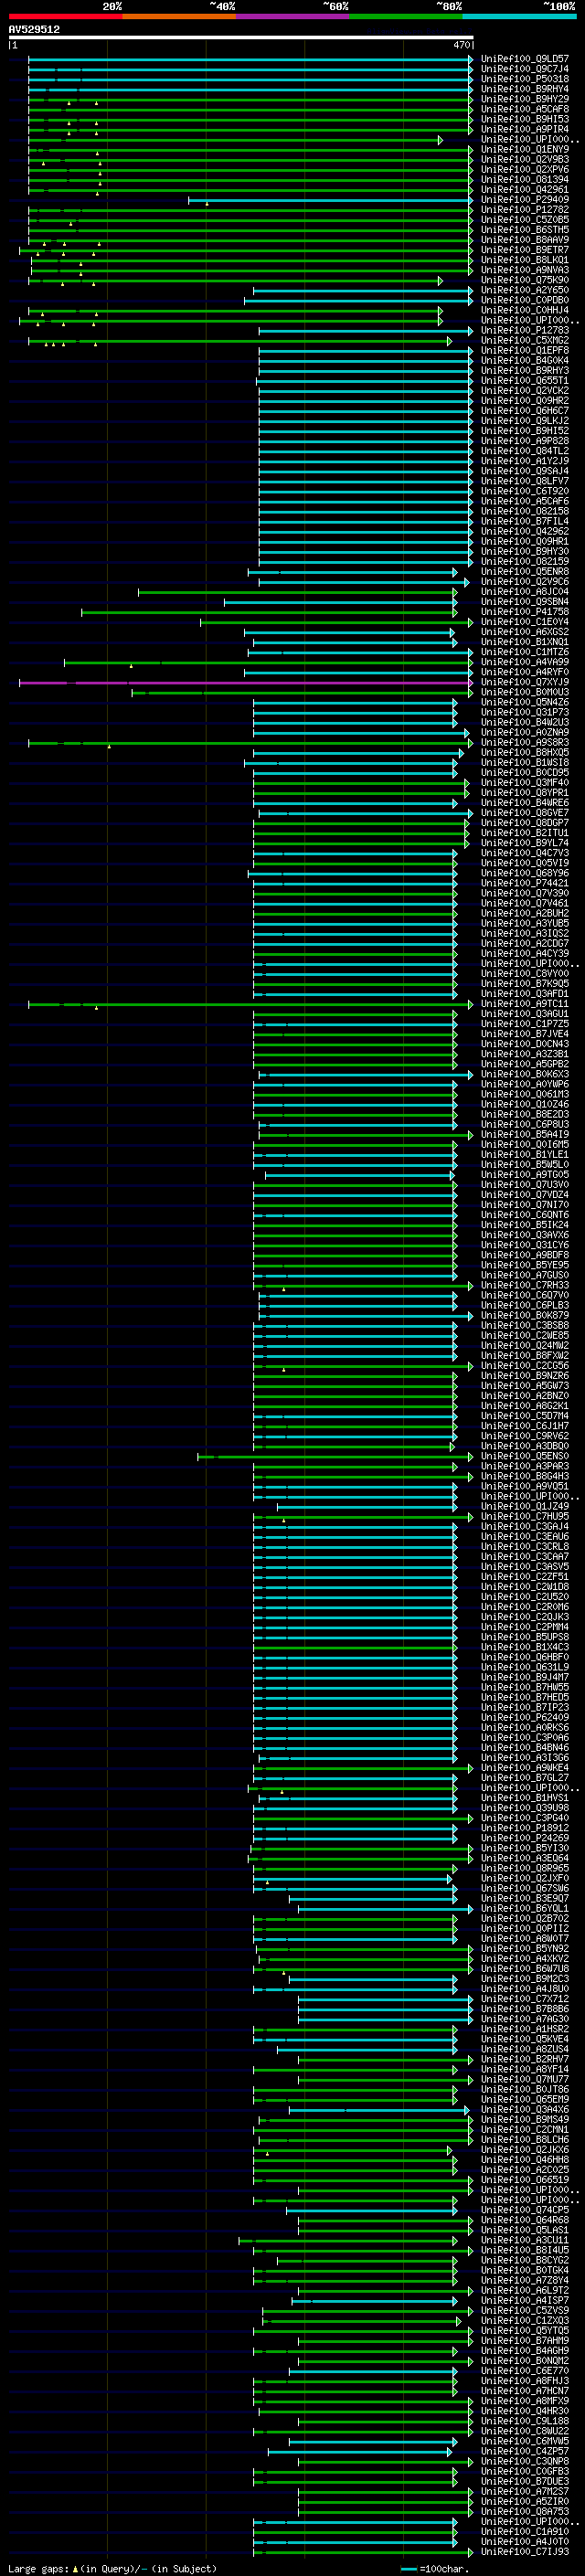Select hit UniRef100_A9PIR4
Image resolution: width=585 pixels, height=2576 pixels.
pyautogui.click(x=525, y=130)
